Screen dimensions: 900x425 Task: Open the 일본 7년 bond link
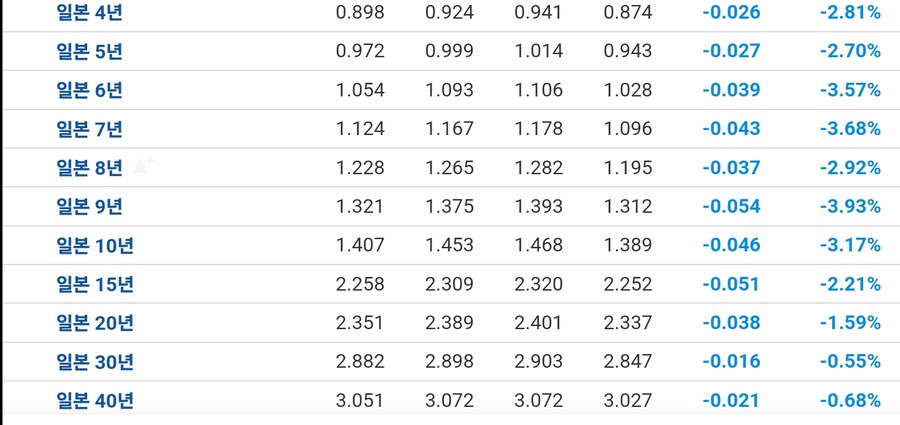[x=90, y=129]
